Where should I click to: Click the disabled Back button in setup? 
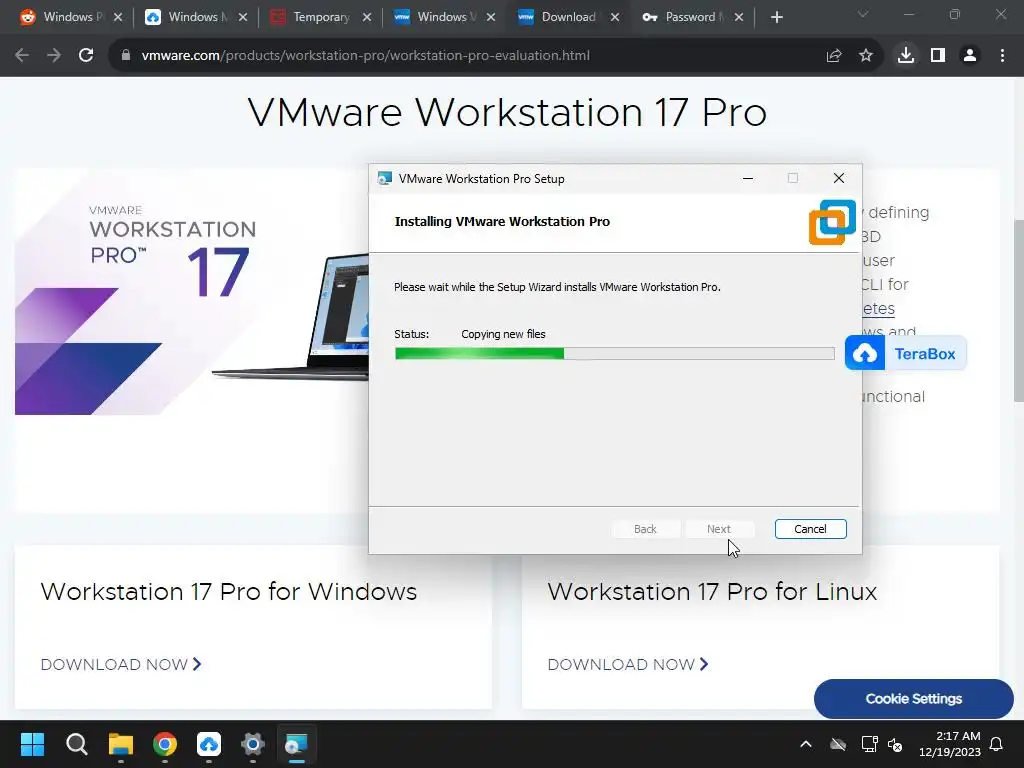tap(645, 529)
